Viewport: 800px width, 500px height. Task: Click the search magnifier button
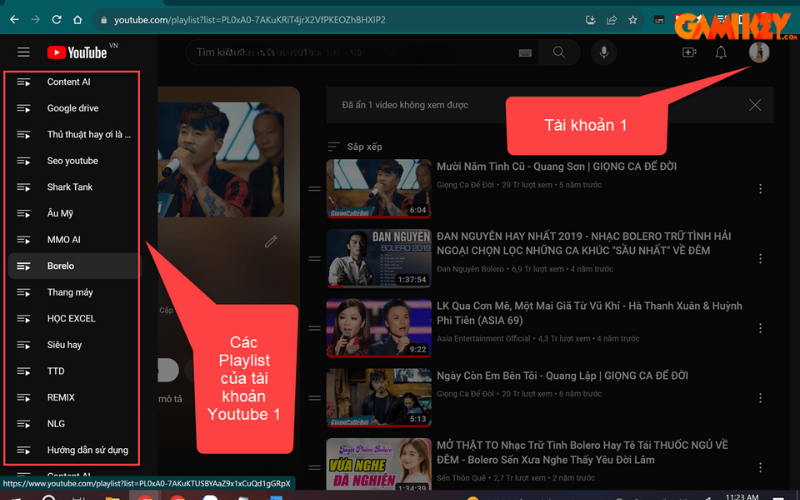coord(559,52)
